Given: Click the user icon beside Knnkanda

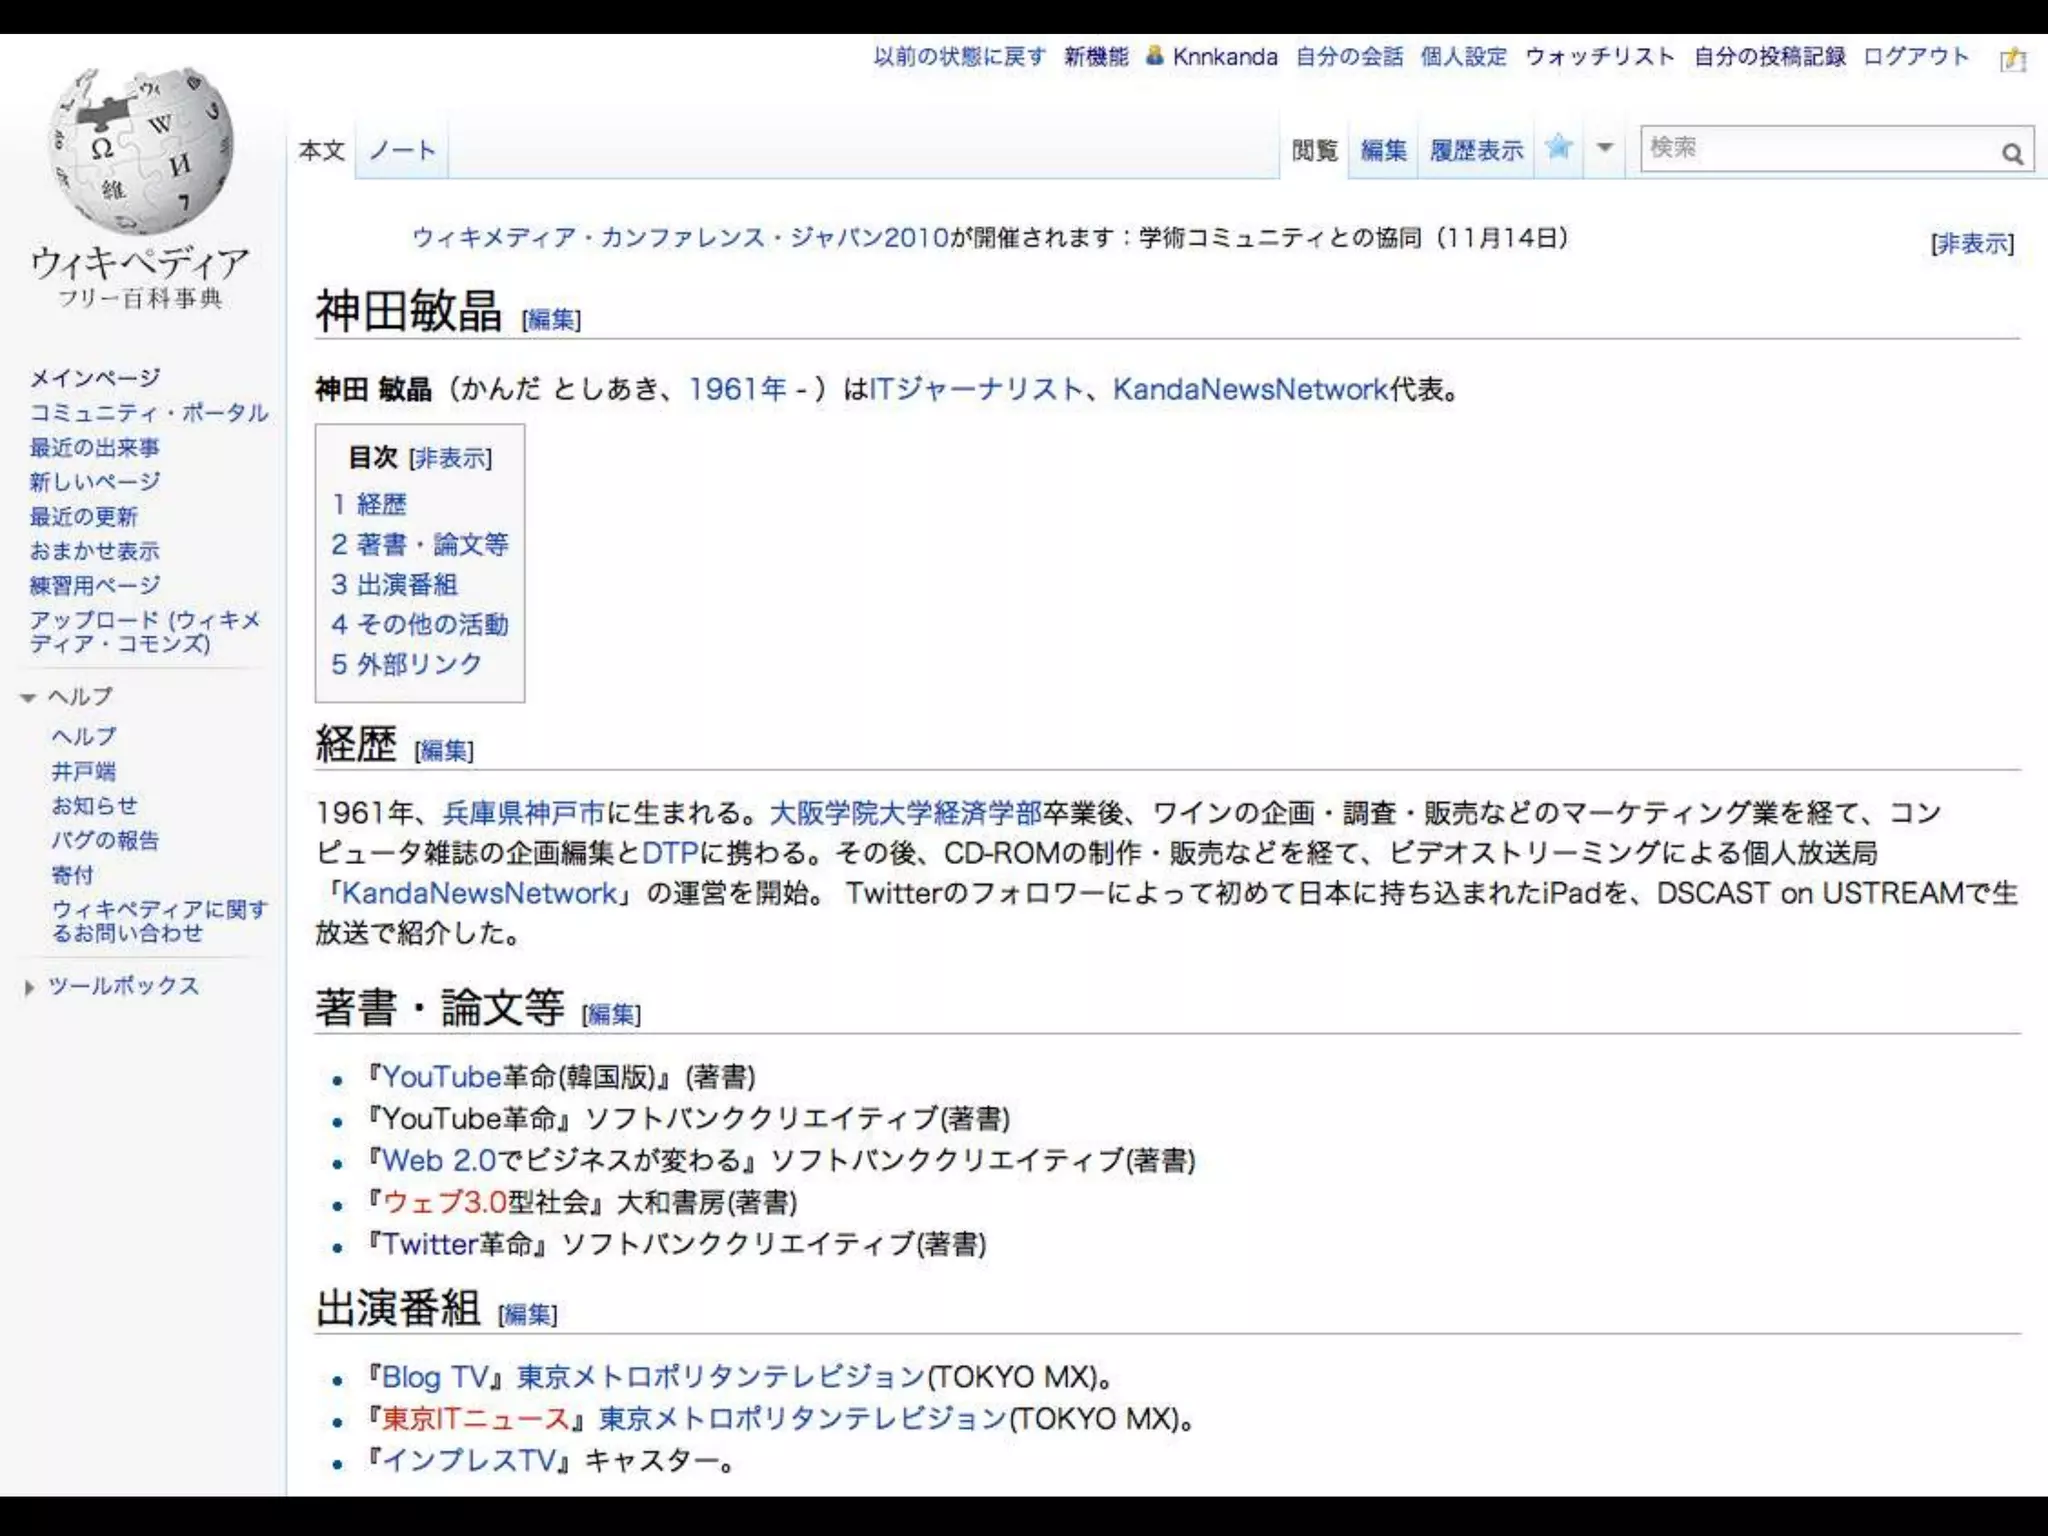Looking at the screenshot, I should (x=1155, y=56).
